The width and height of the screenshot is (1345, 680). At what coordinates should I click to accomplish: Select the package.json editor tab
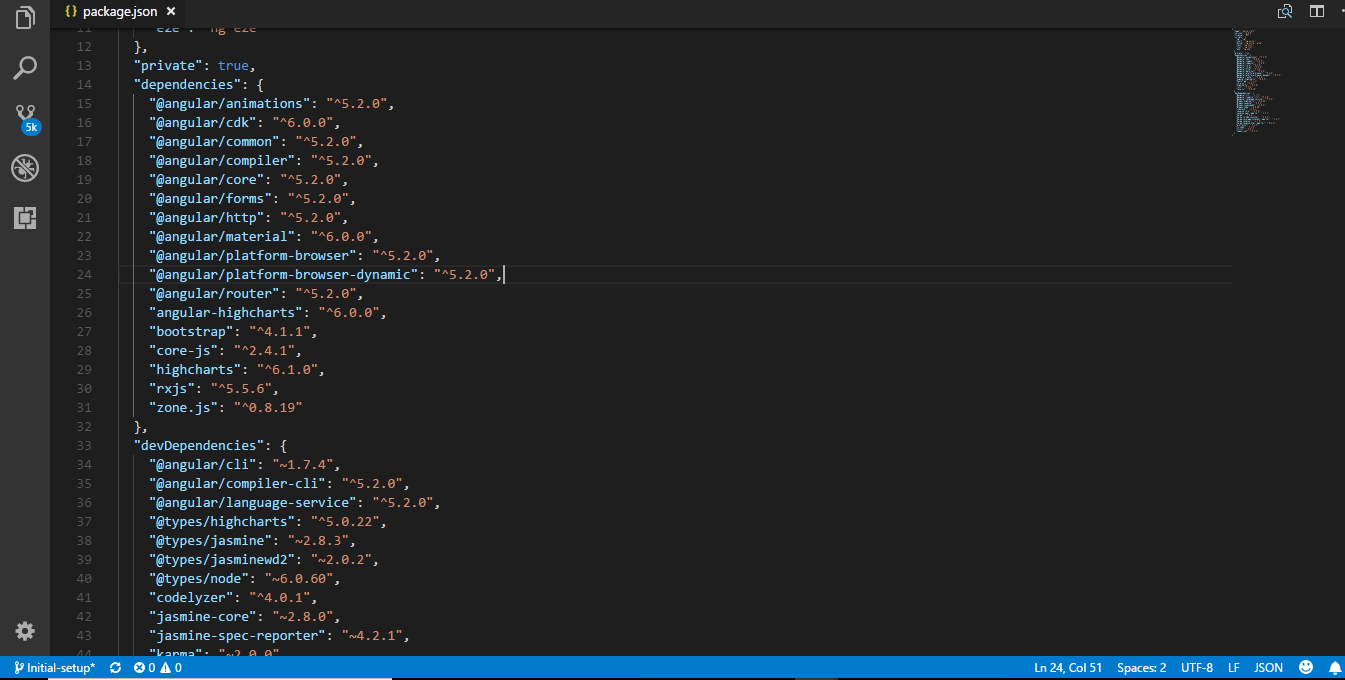coord(119,11)
